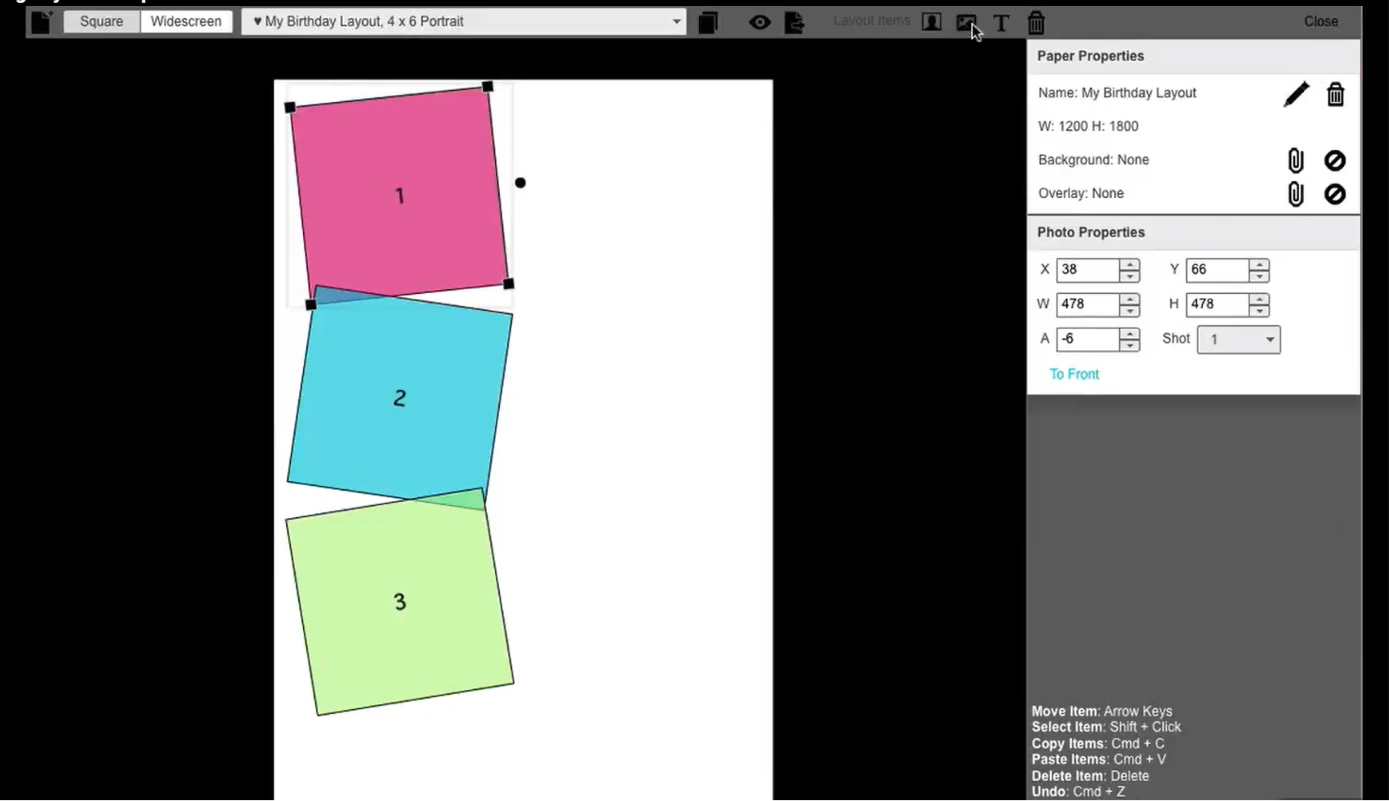Viewport: 1389px width, 801px height.
Task: Increase the angle A with up arrow
Action: coord(1130,333)
